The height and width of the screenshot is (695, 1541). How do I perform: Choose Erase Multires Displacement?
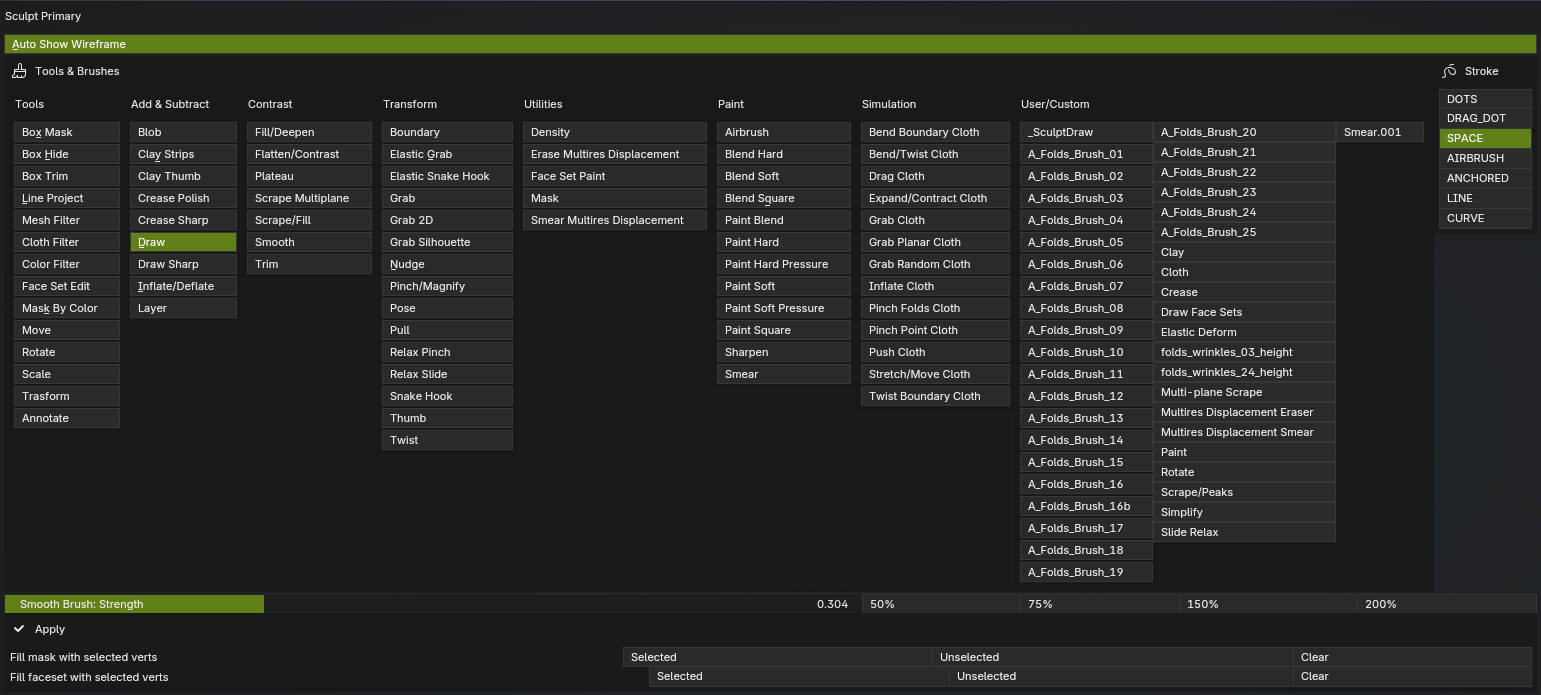click(615, 154)
